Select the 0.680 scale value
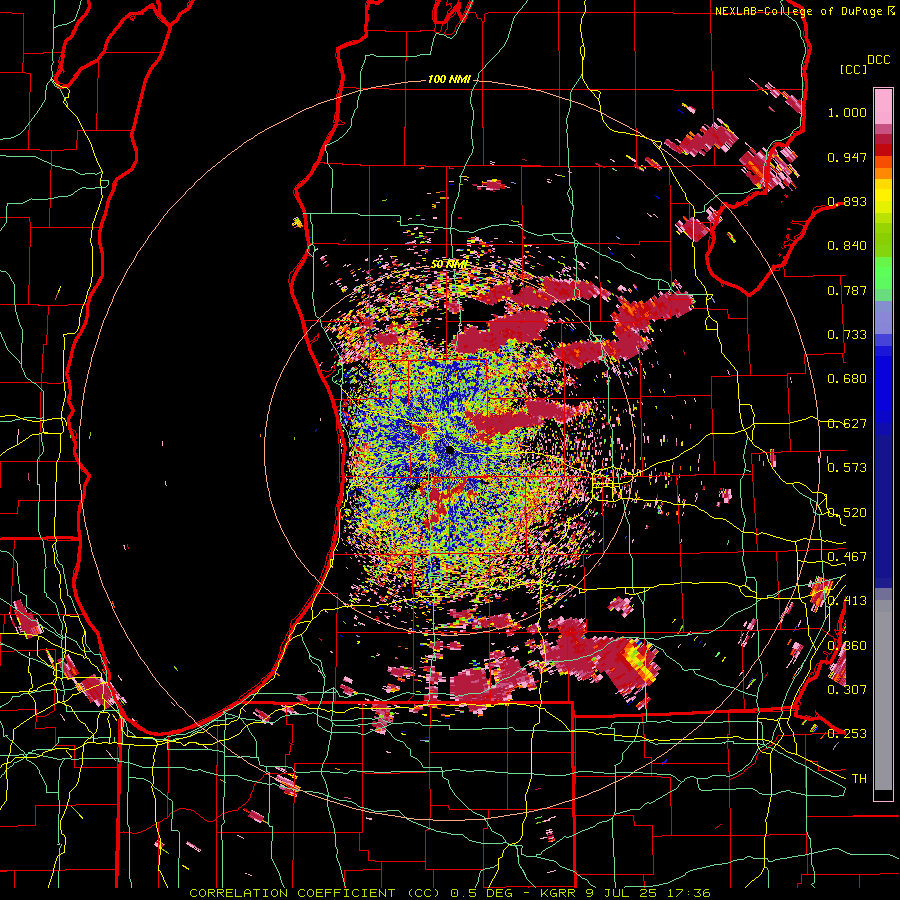The width and height of the screenshot is (900, 900). pos(847,379)
